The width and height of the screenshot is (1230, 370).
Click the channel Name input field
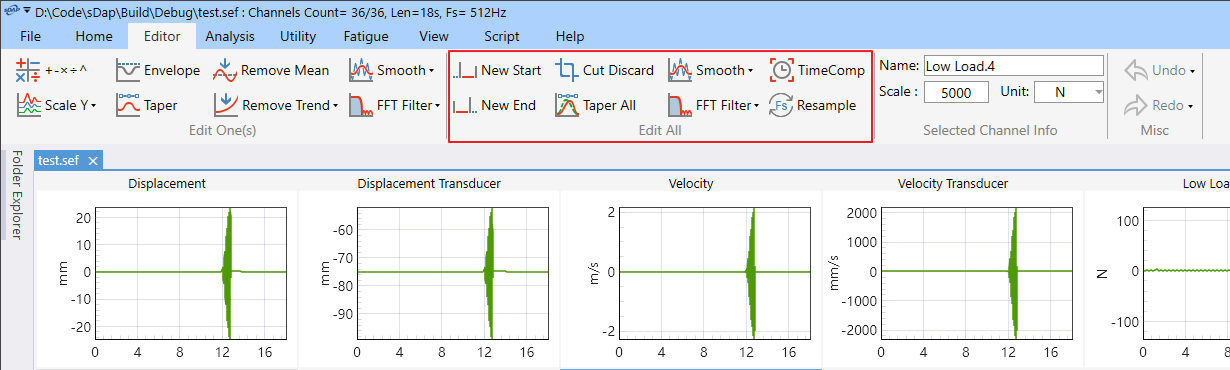pos(1013,66)
